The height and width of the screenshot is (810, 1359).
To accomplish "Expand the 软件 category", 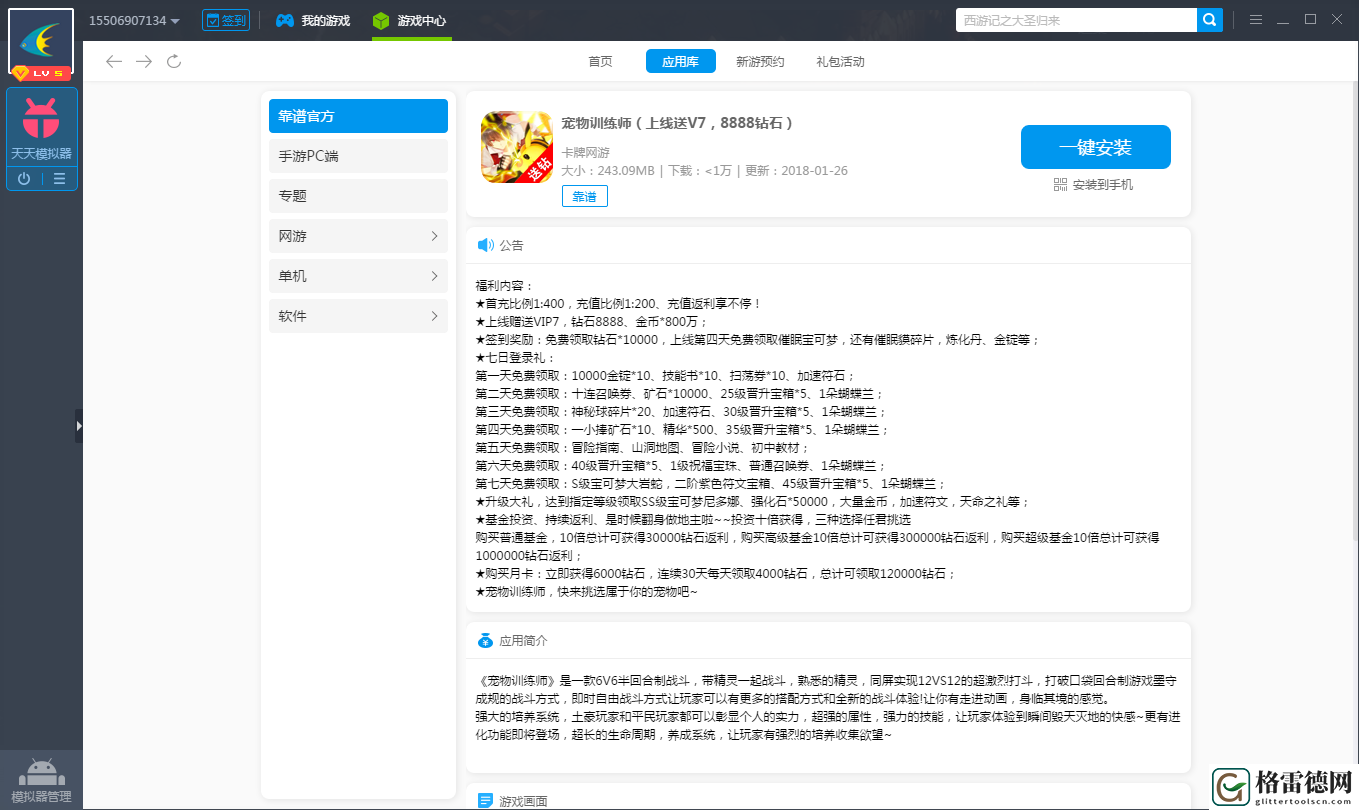I will pyautogui.click(x=358, y=316).
